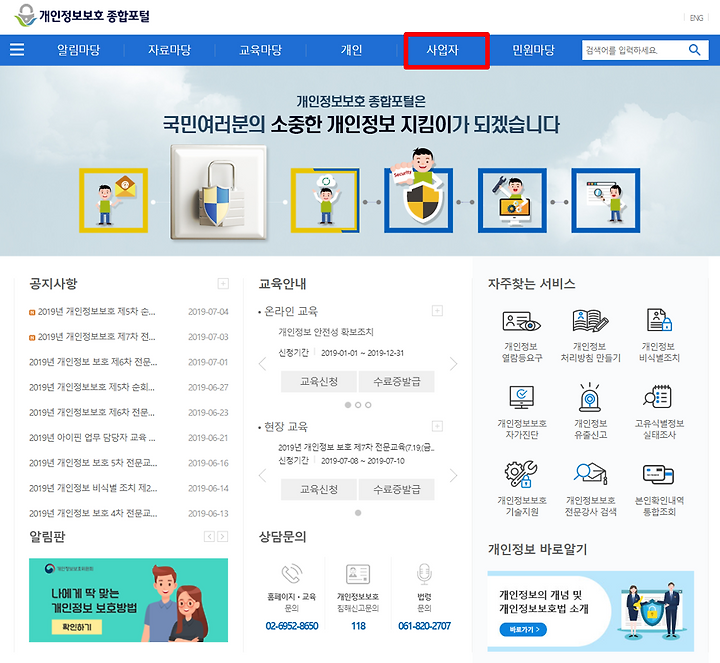Focus the 검색어를 입력하세요 search field
Viewport: 720px width, 663px height.
(x=634, y=50)
